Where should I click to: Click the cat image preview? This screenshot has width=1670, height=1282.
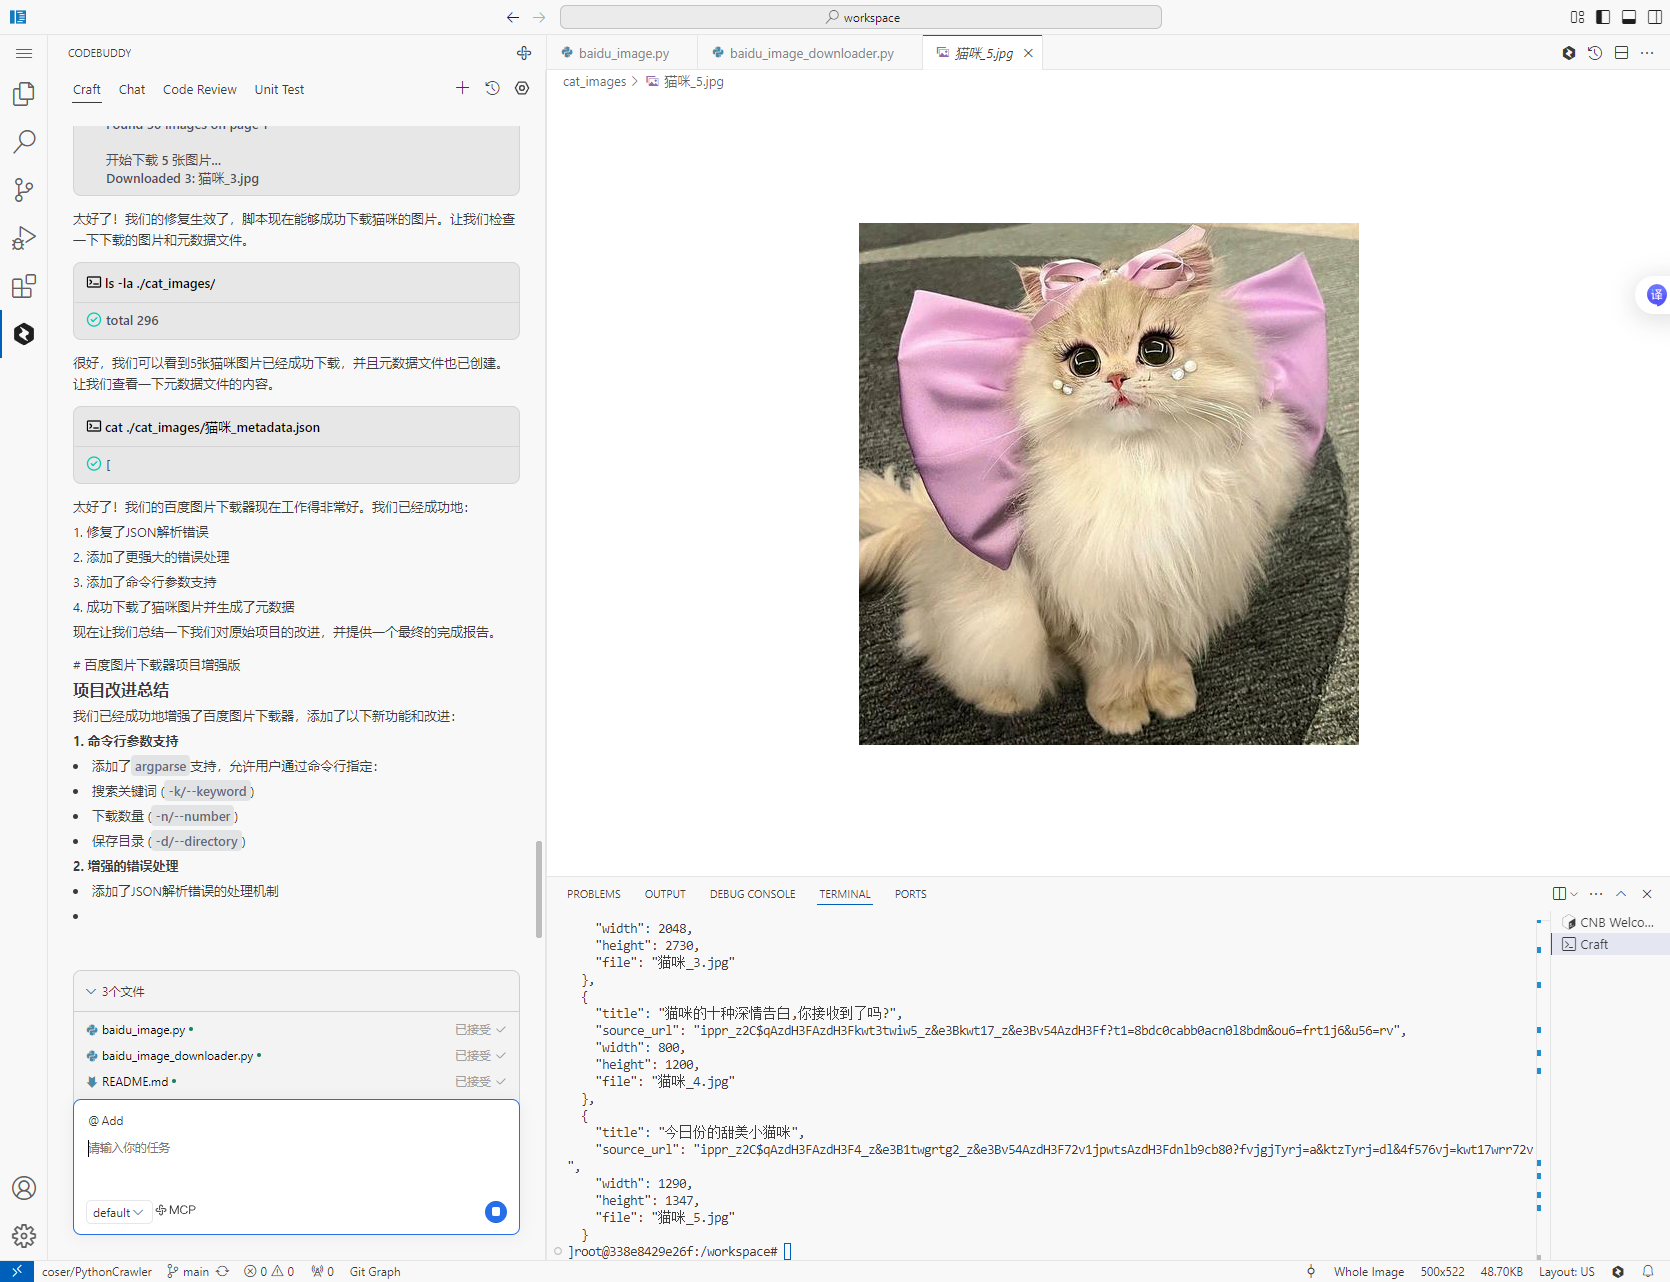coord(1108,483)
